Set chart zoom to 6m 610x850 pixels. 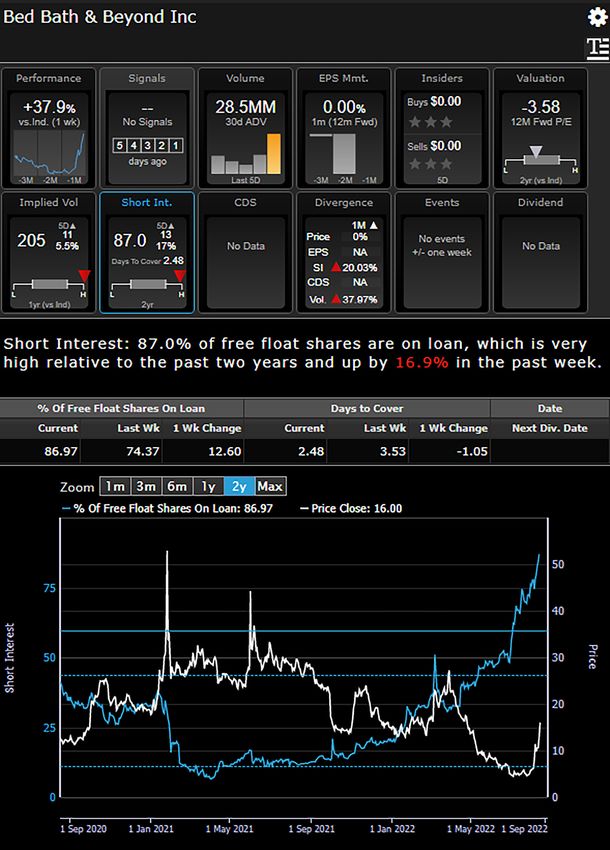[x=177, y=486]
